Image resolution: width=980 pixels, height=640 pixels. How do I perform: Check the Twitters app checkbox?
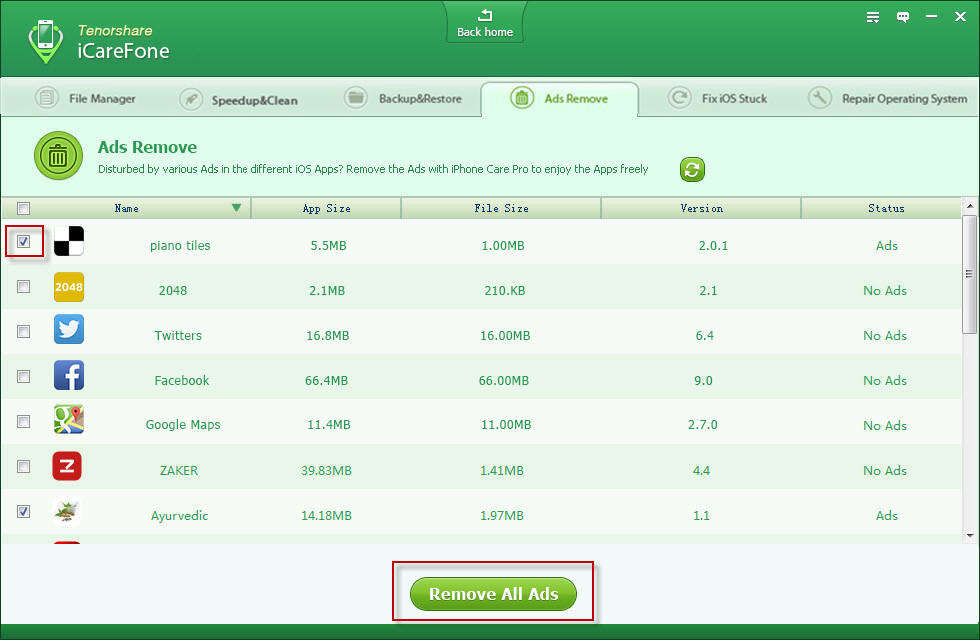point(24,331)
